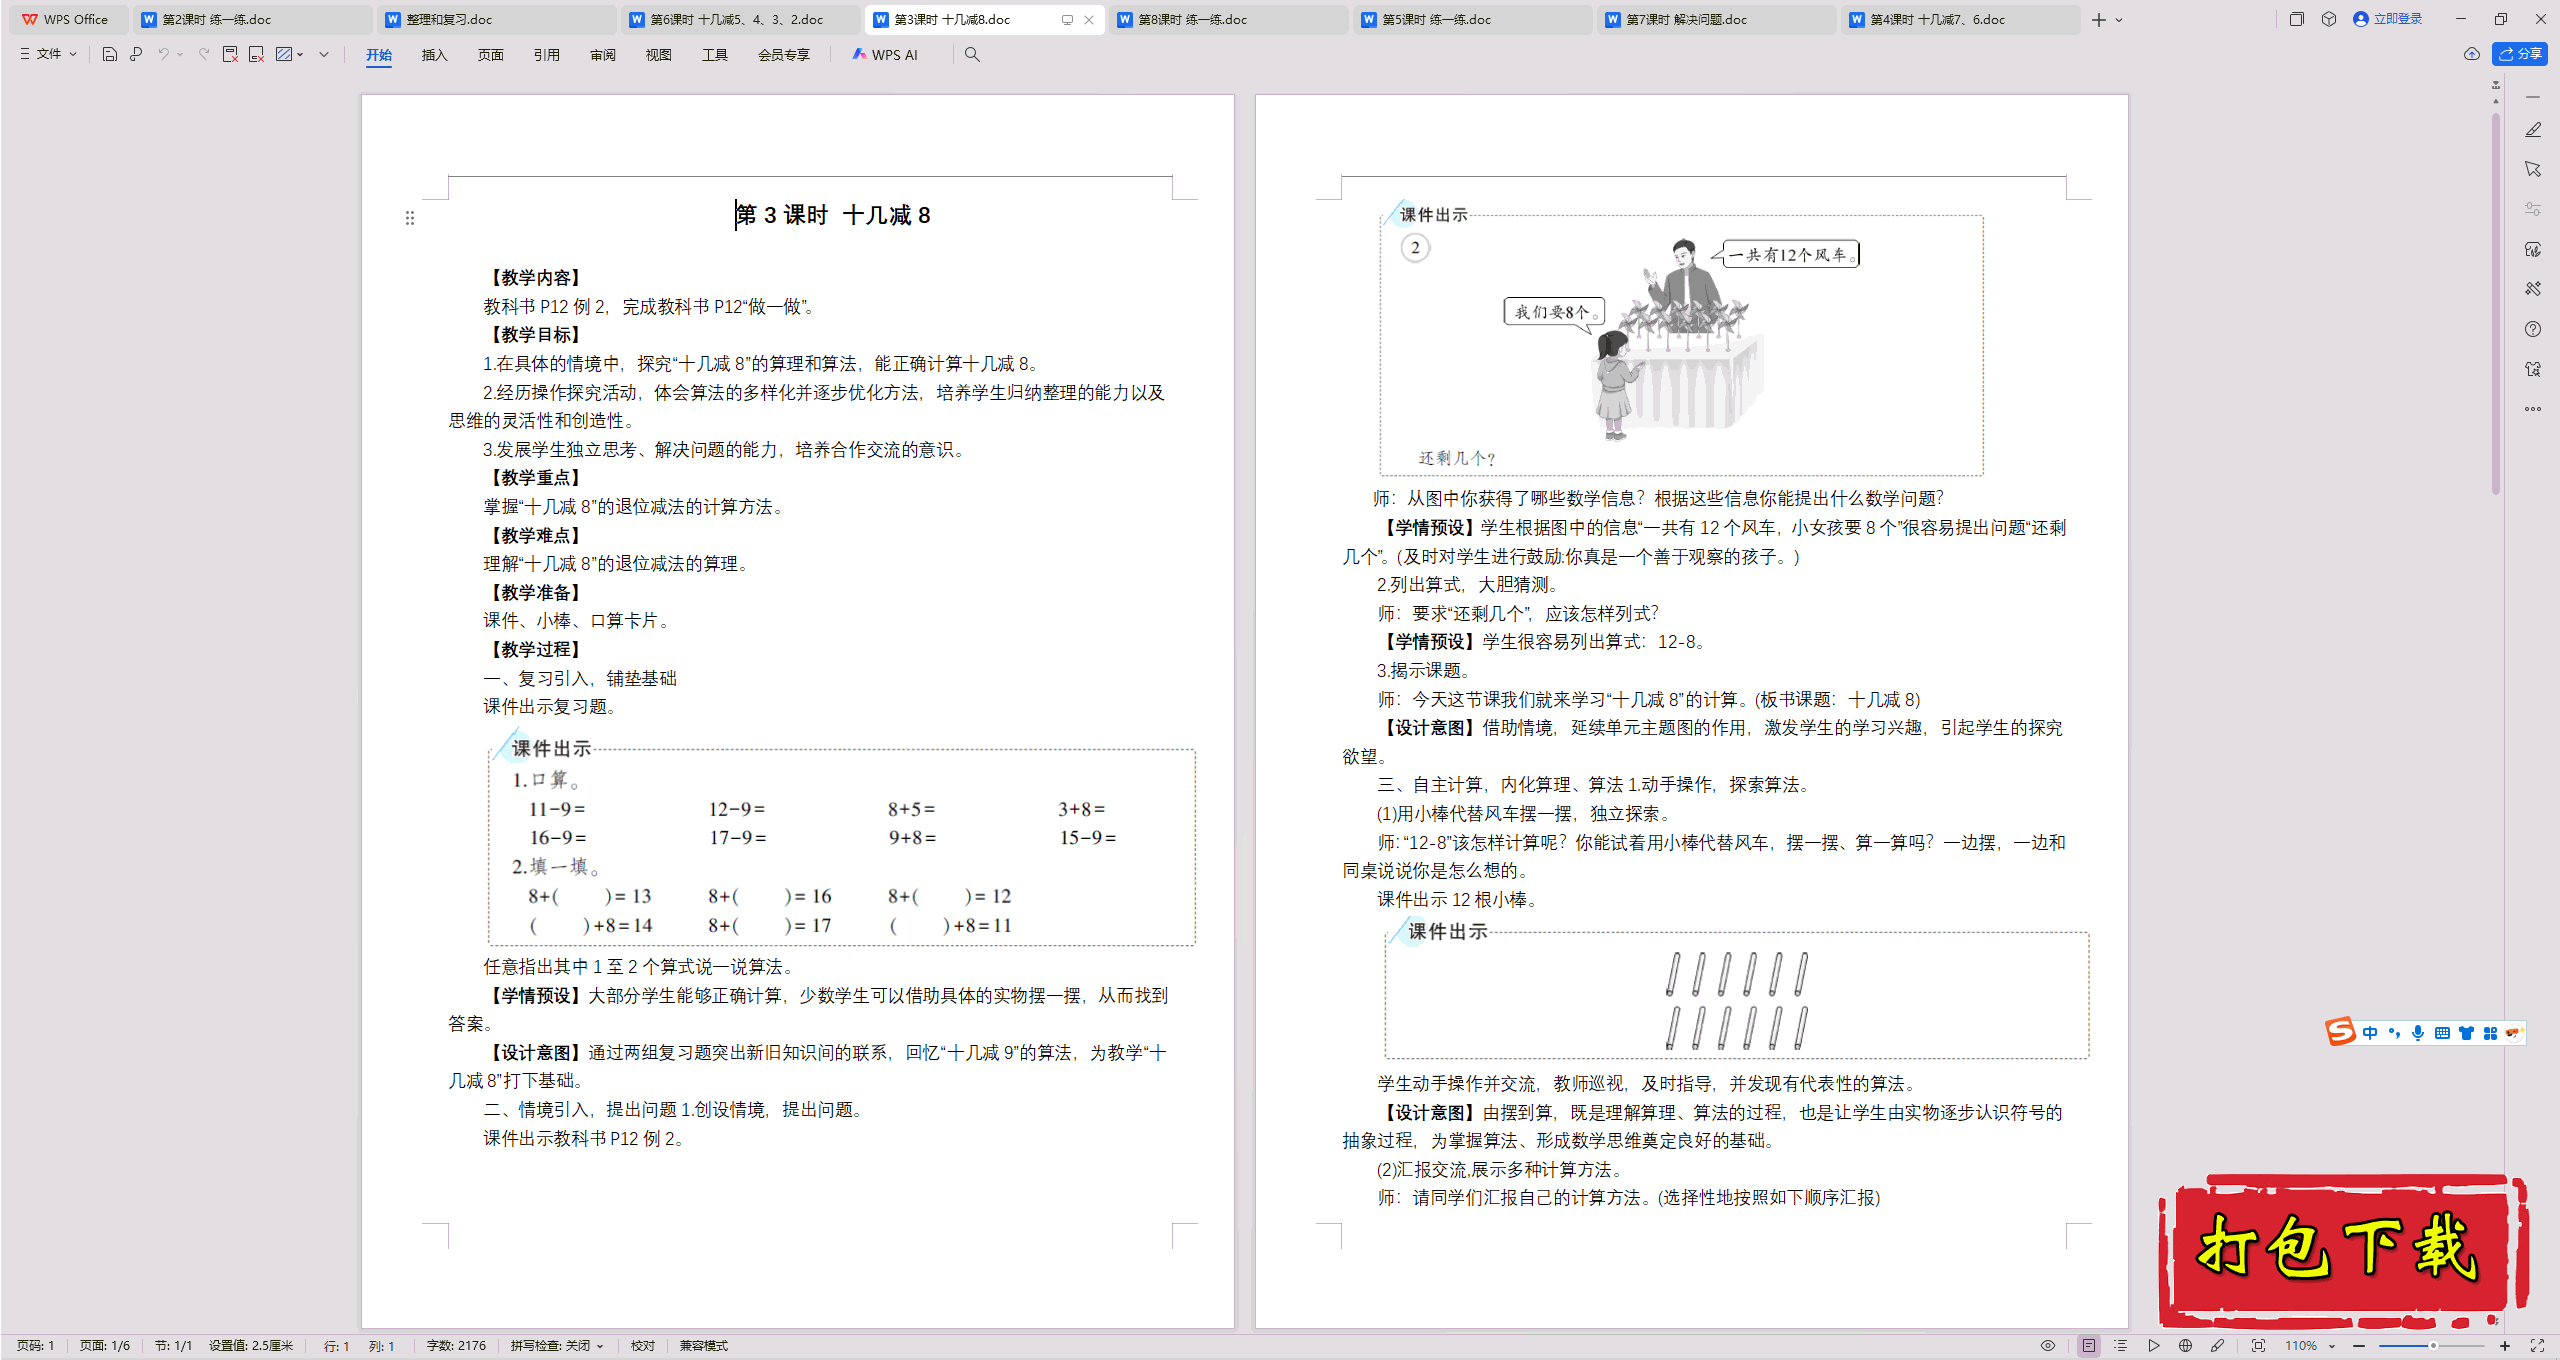Toggle eye protection mode icon
The width and height of the screenshot is (2560, 1360).
(x=2047, y=1346)
